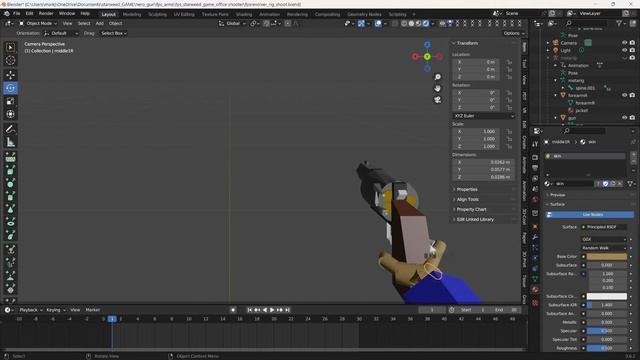Open Material properties tab

pyautogui.click(x=535, y=289)
